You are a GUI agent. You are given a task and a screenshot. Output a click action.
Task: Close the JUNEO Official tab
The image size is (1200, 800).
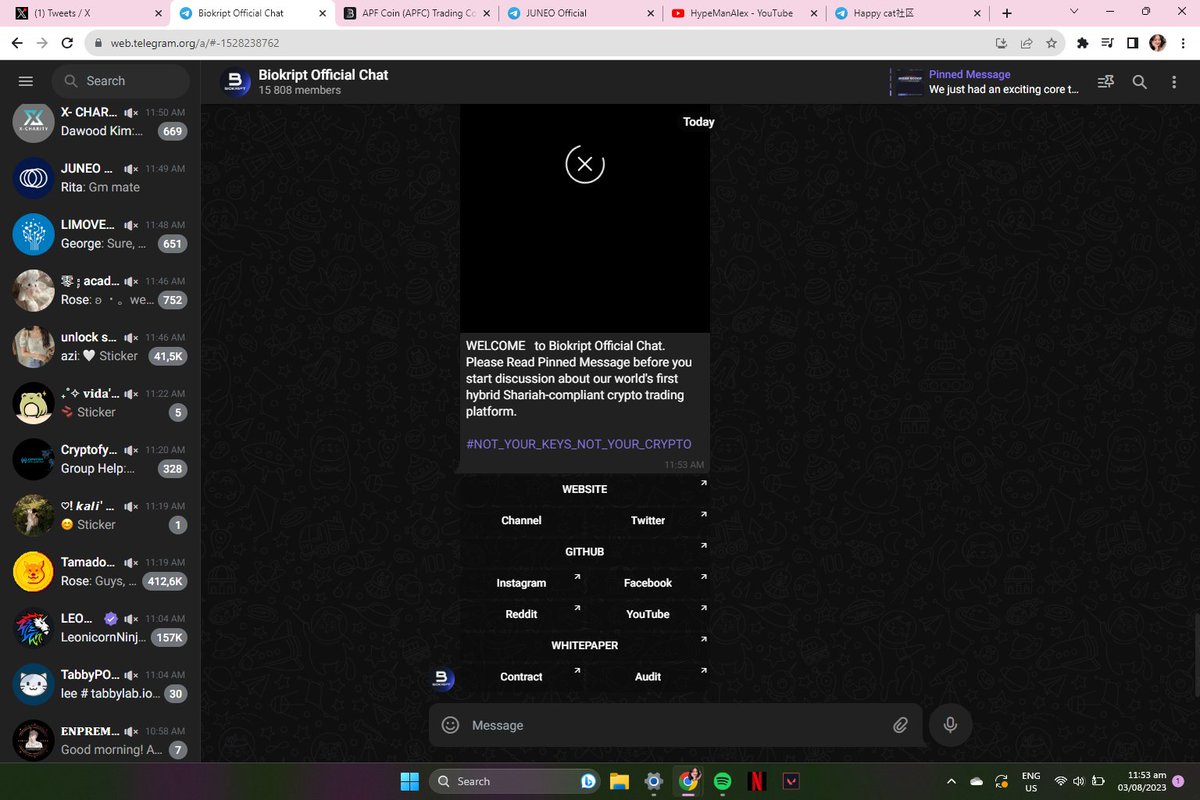click(x=650, y=13)
